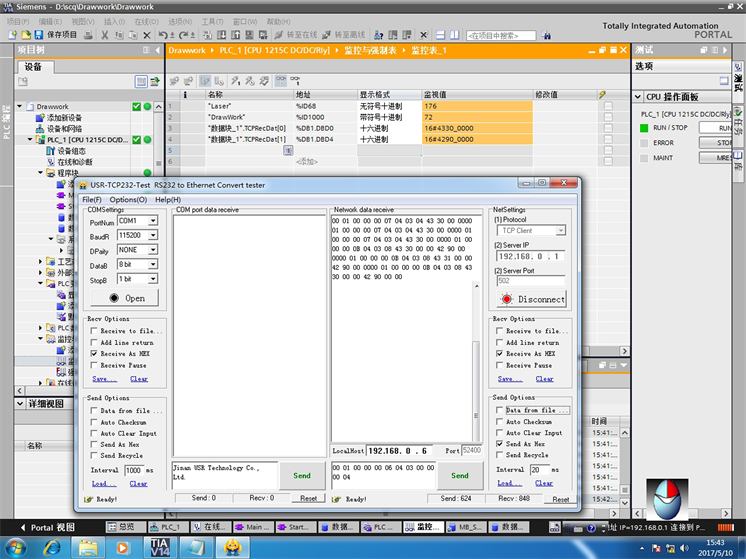Open the PortNum COM1 dropdown

tap(152, 221)
